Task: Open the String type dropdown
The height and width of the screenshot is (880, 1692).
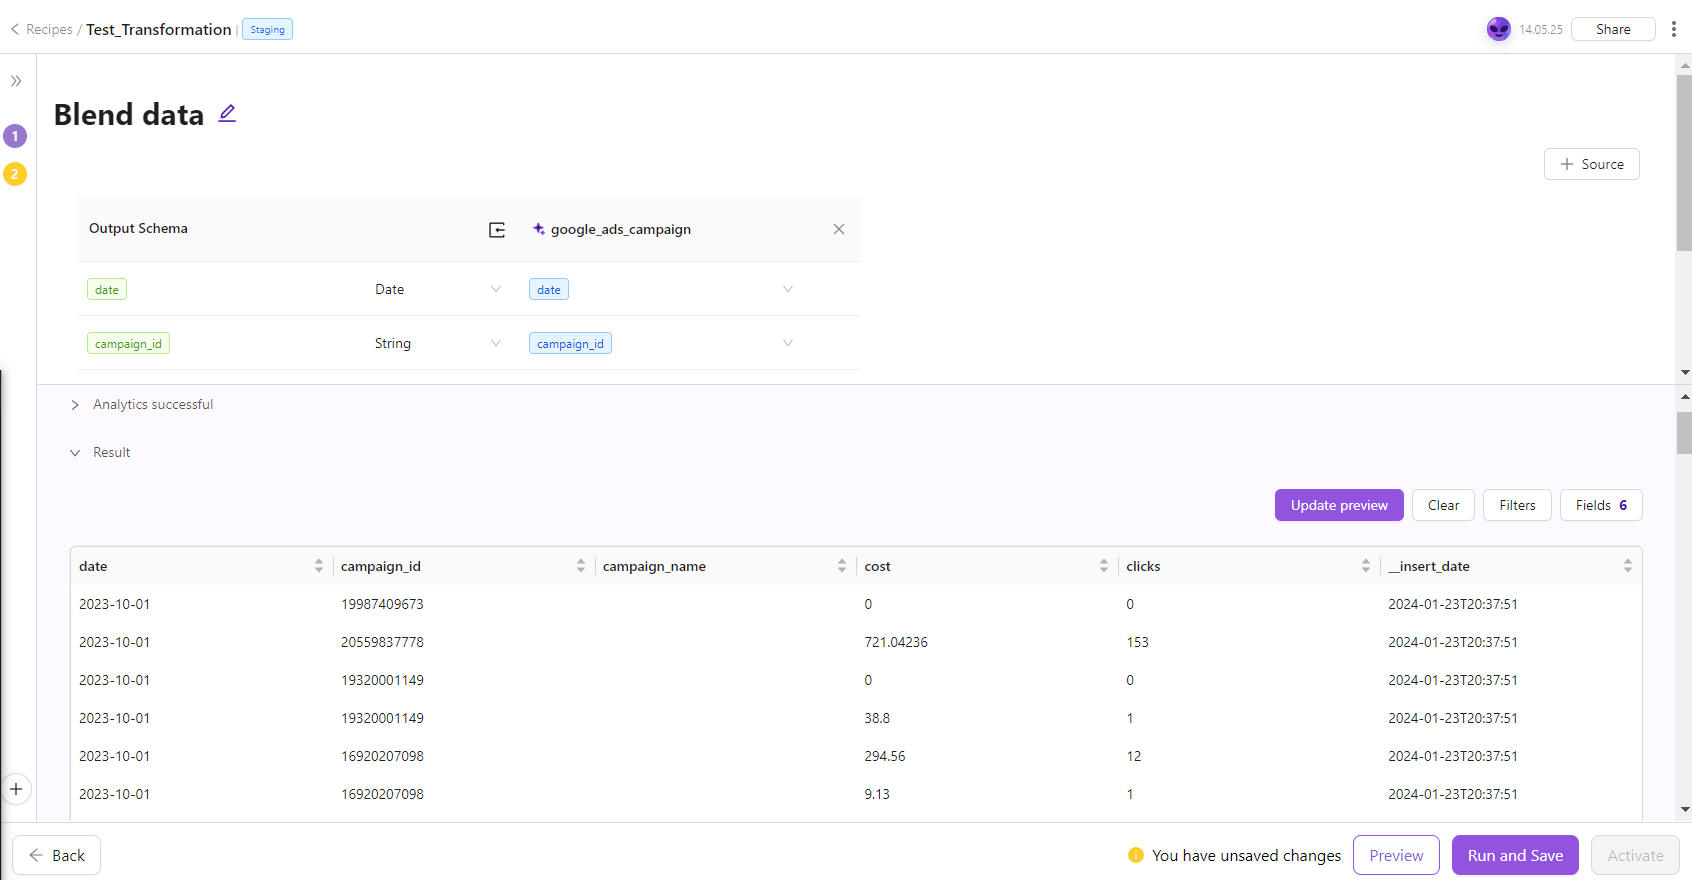Action: [495, 343]
